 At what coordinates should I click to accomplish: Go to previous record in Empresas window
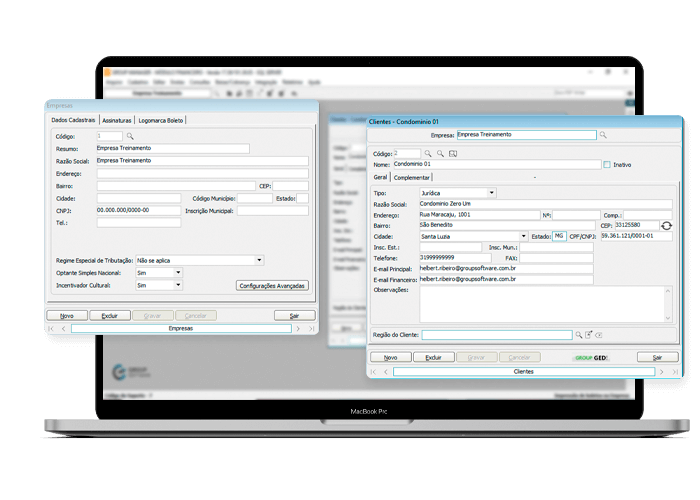click(x=63, y=329)
